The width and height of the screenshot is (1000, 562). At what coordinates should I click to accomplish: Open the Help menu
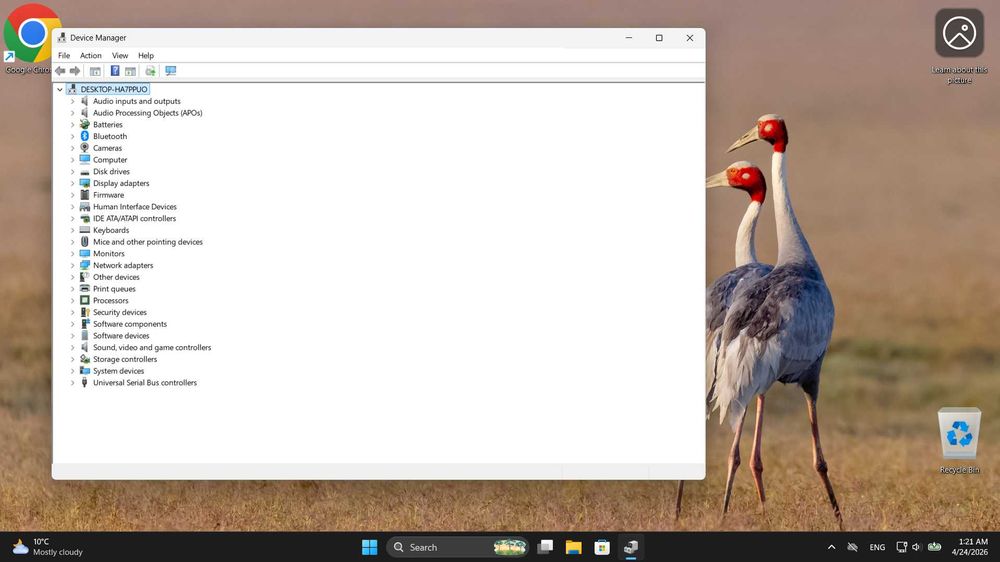[x=146, y=55]
